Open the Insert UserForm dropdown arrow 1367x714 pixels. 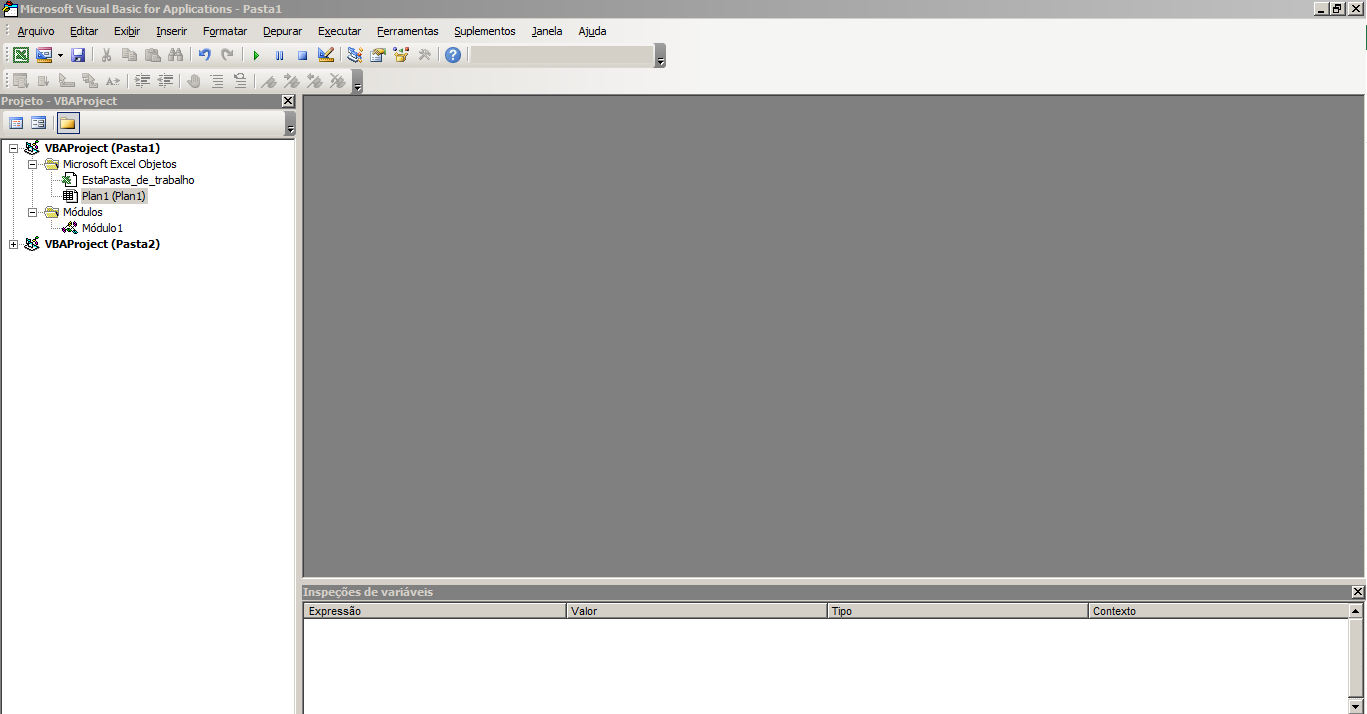point(60,55)
